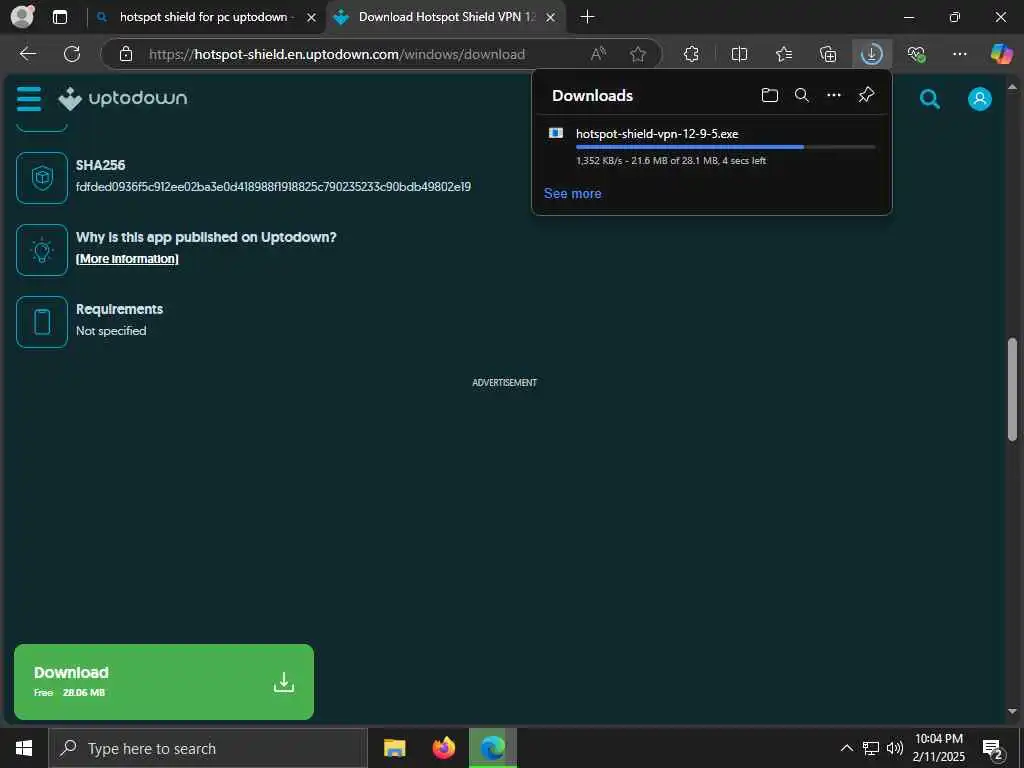
Task: Open the Uptodown user account icon
Action: coord(980,99)
